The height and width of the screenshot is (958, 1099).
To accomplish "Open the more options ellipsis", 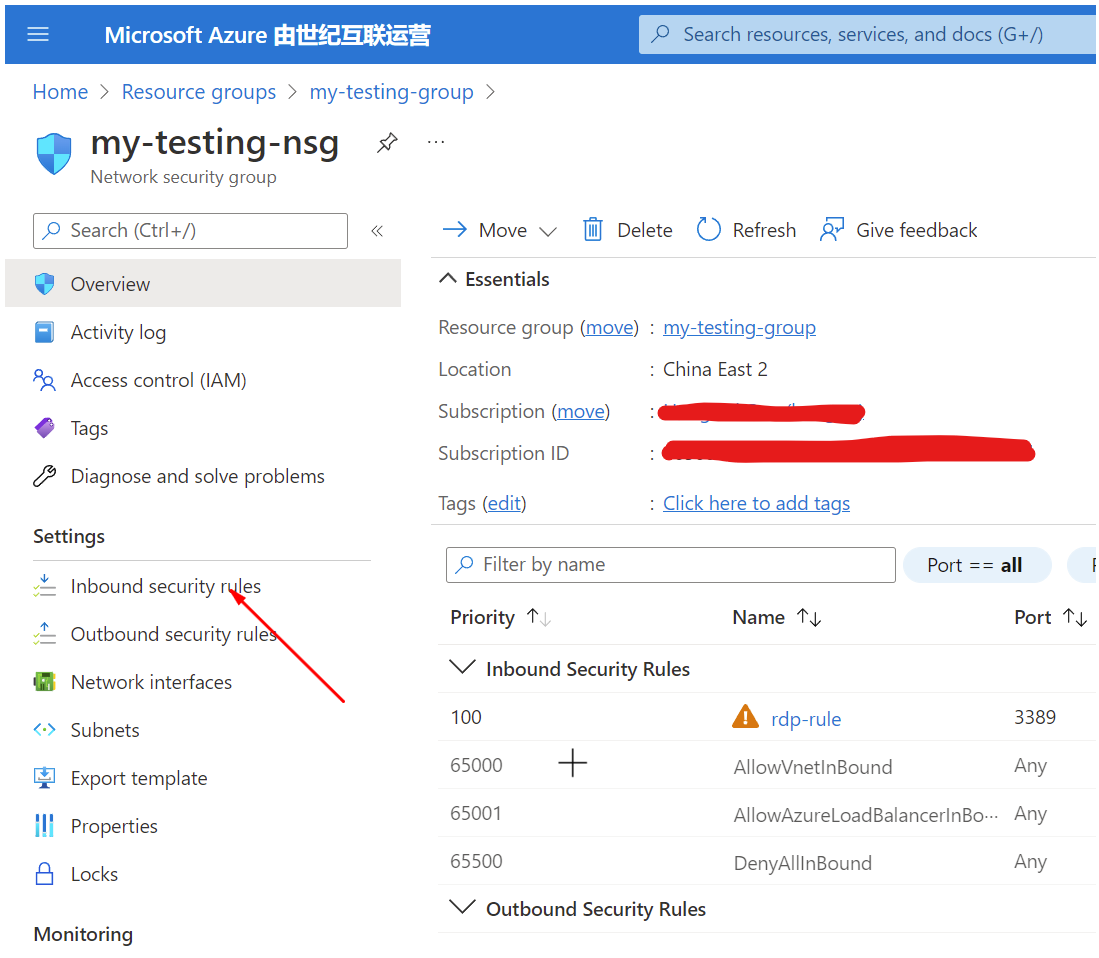I will [x=436, y=142].
